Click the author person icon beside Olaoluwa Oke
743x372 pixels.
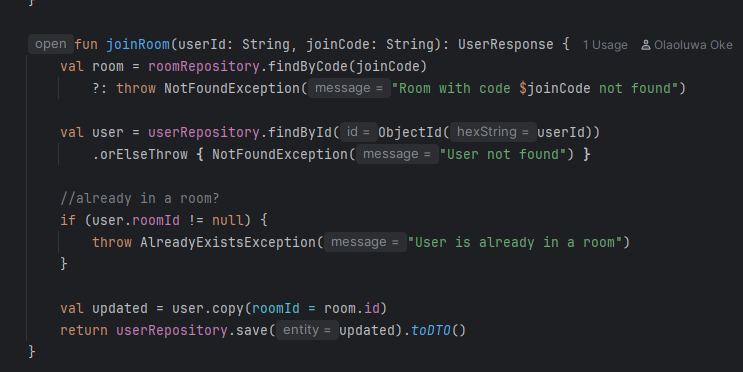click(645, 45)
